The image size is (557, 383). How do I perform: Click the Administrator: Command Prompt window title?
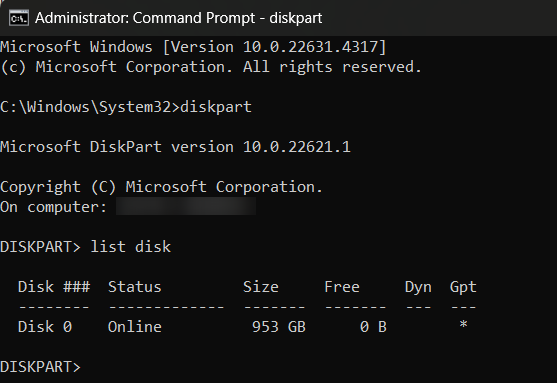[178, 18]
